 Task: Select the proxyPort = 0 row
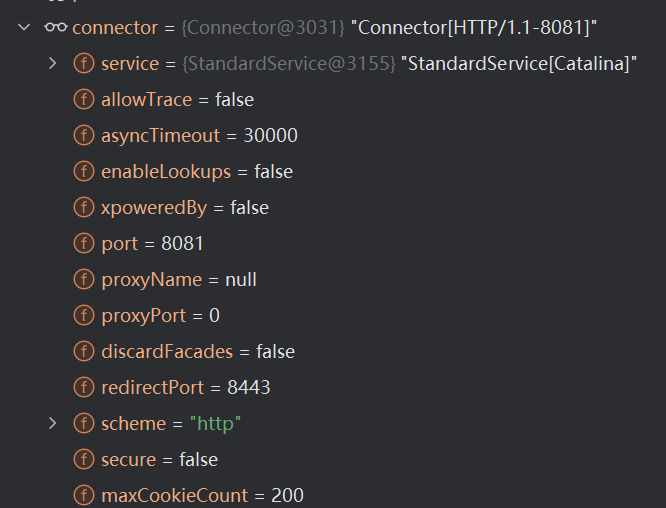(160, 316)
